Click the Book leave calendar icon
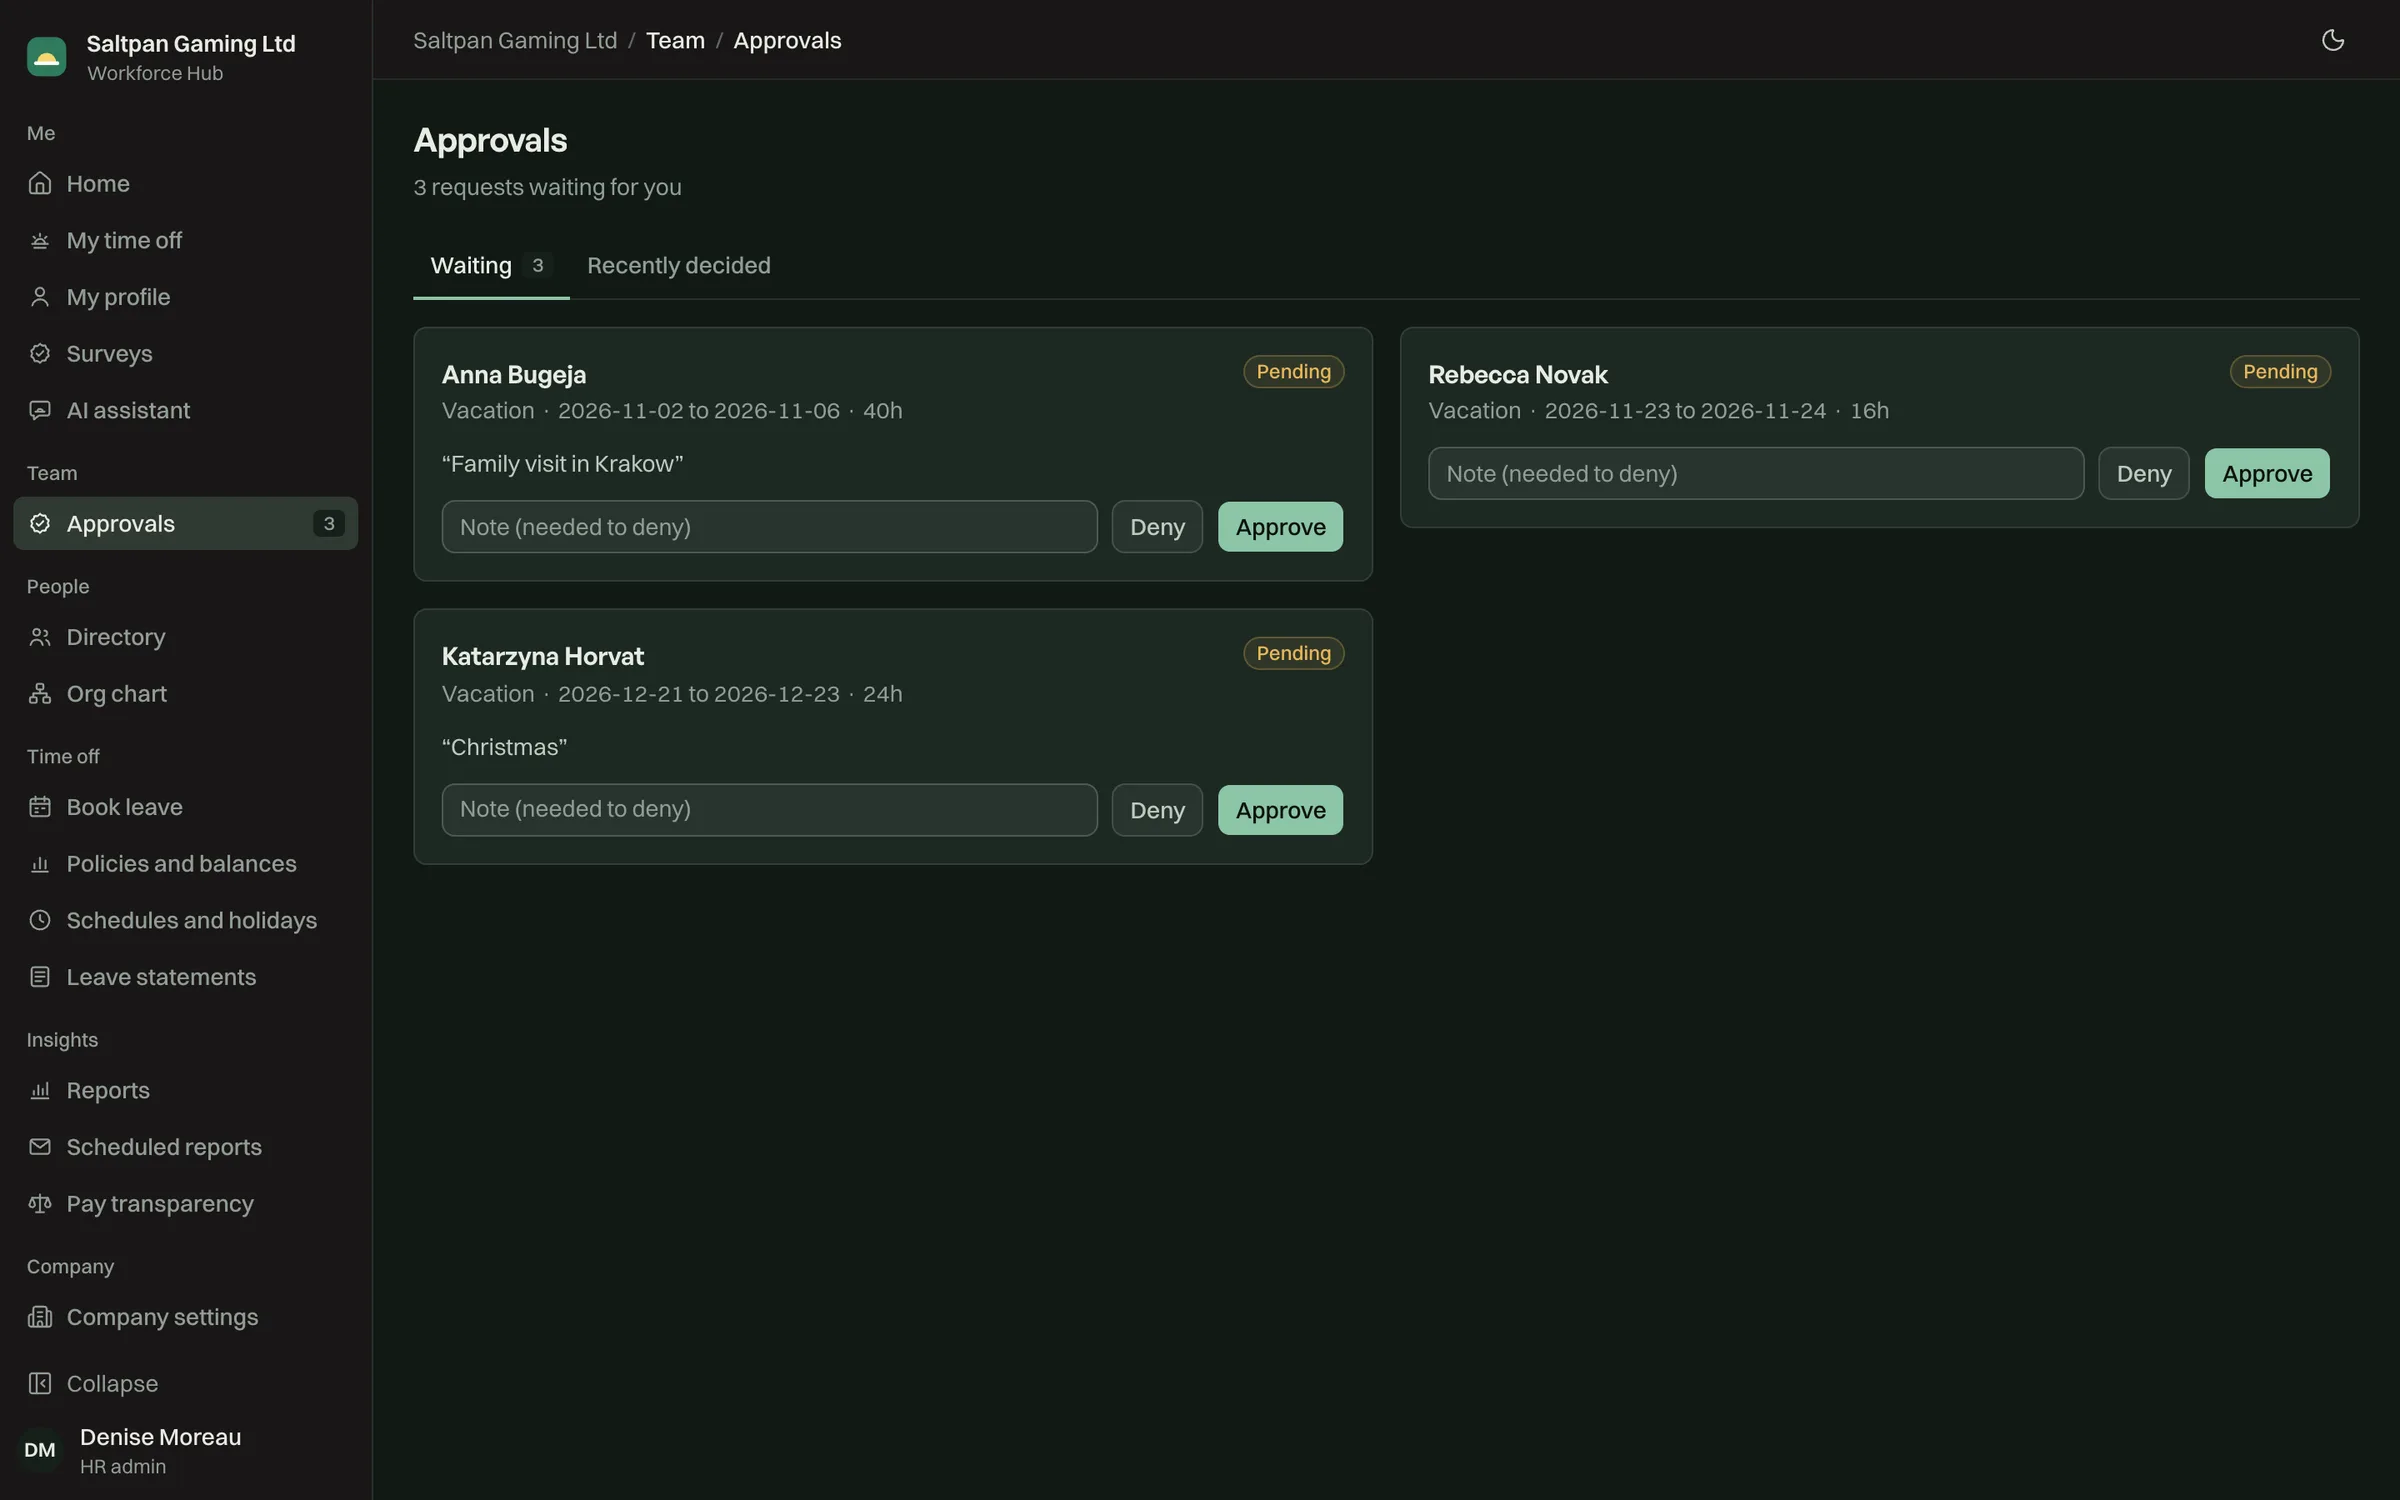The height and width of the screenshot is (1500, 2400). tap(40, 807)
